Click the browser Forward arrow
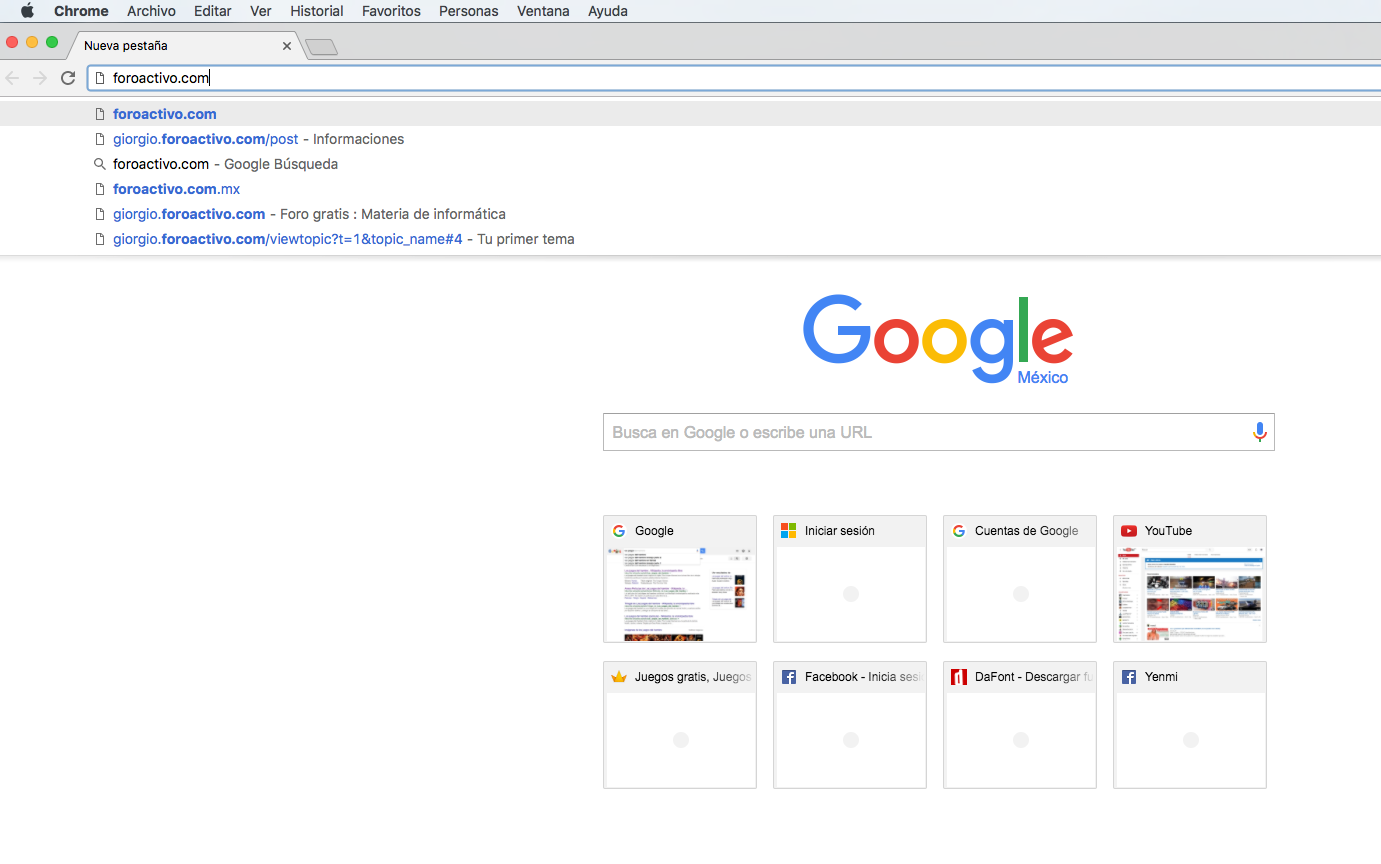The image size is (1381, 864). point(40,78)
